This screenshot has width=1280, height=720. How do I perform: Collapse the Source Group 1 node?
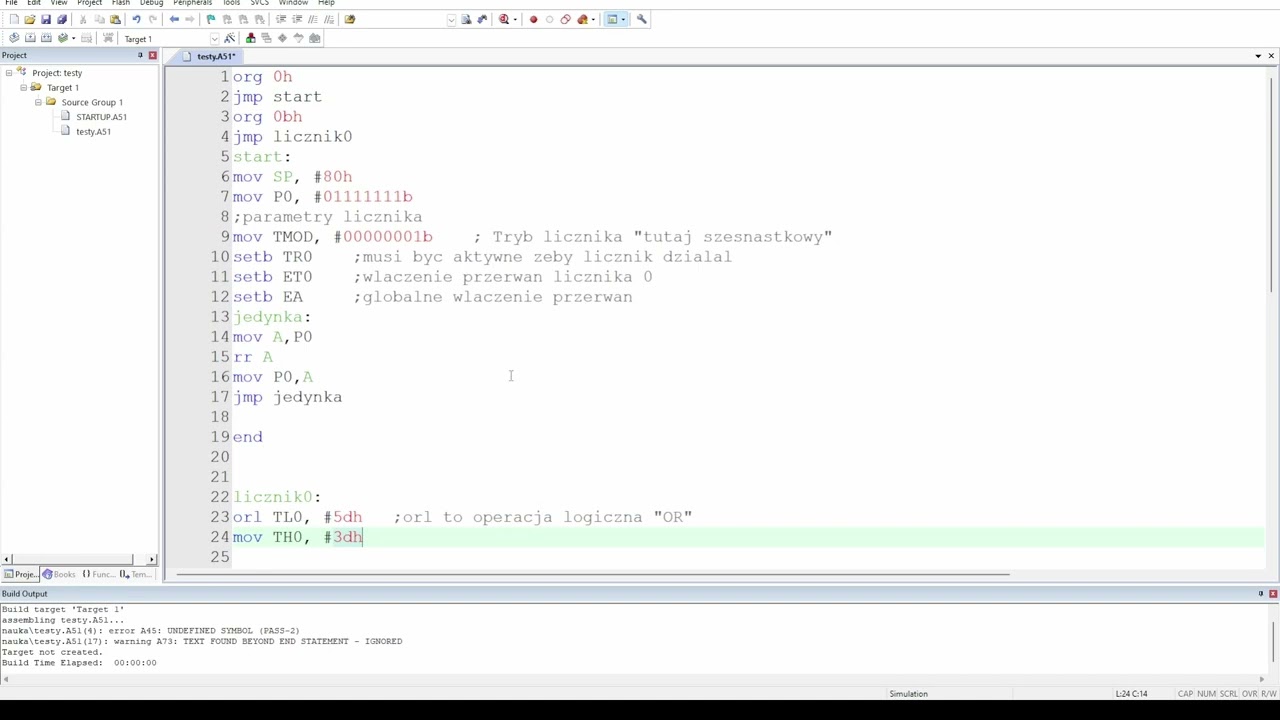tap(38, 102)
